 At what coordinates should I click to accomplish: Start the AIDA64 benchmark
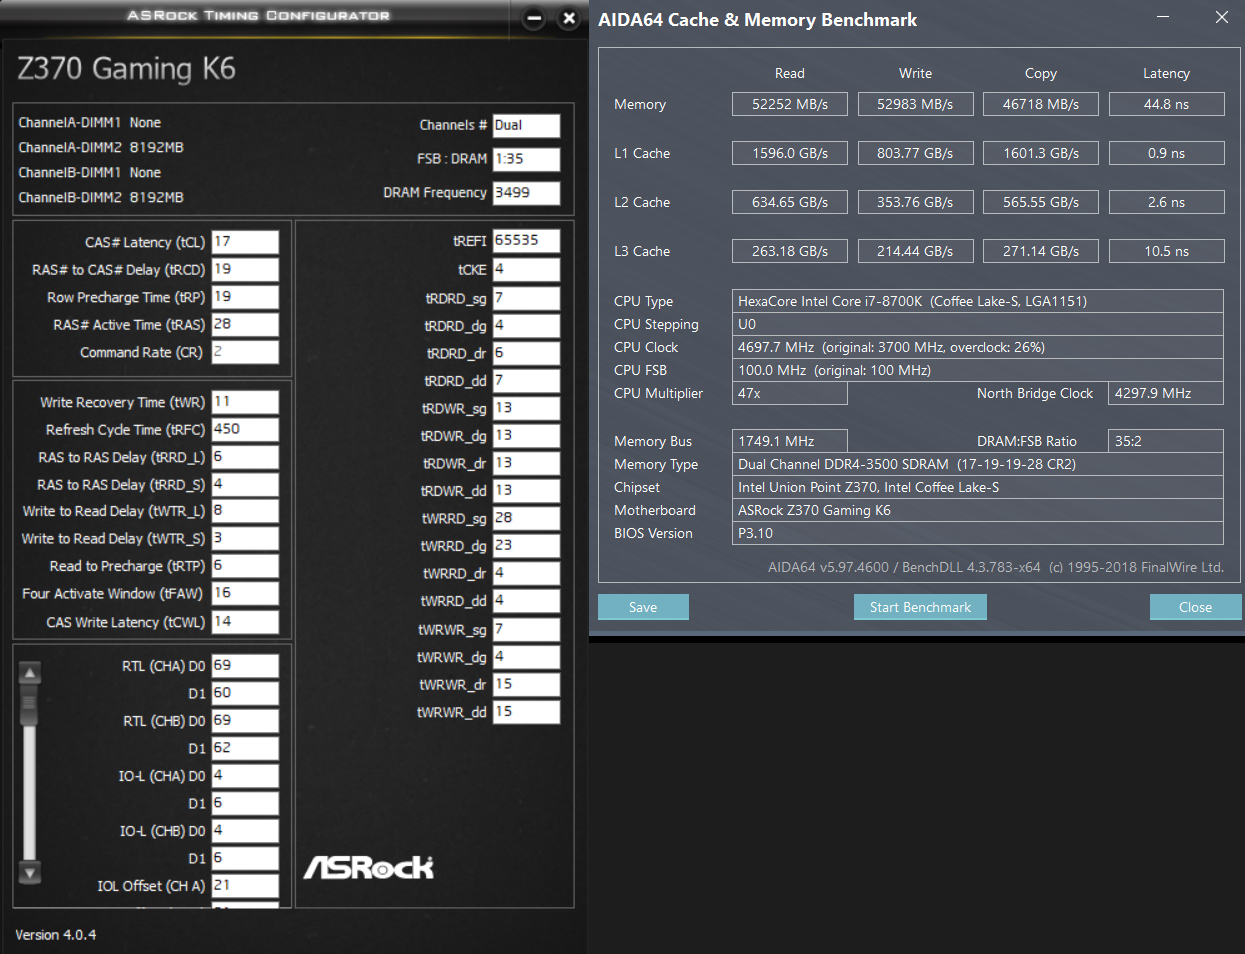coord(920,607)
